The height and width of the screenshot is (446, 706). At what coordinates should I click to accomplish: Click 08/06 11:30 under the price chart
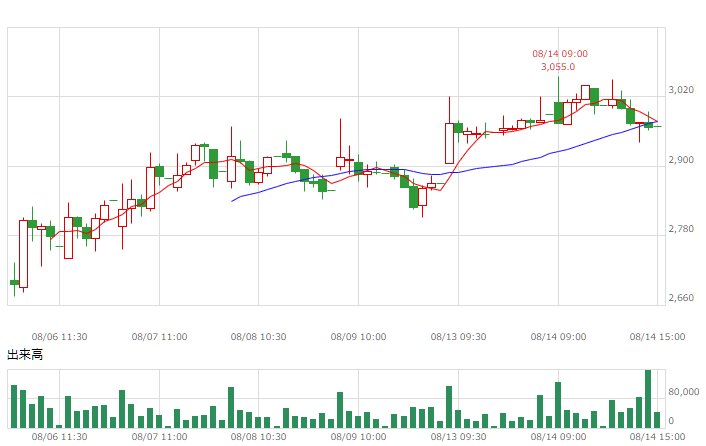click(59, 337)
